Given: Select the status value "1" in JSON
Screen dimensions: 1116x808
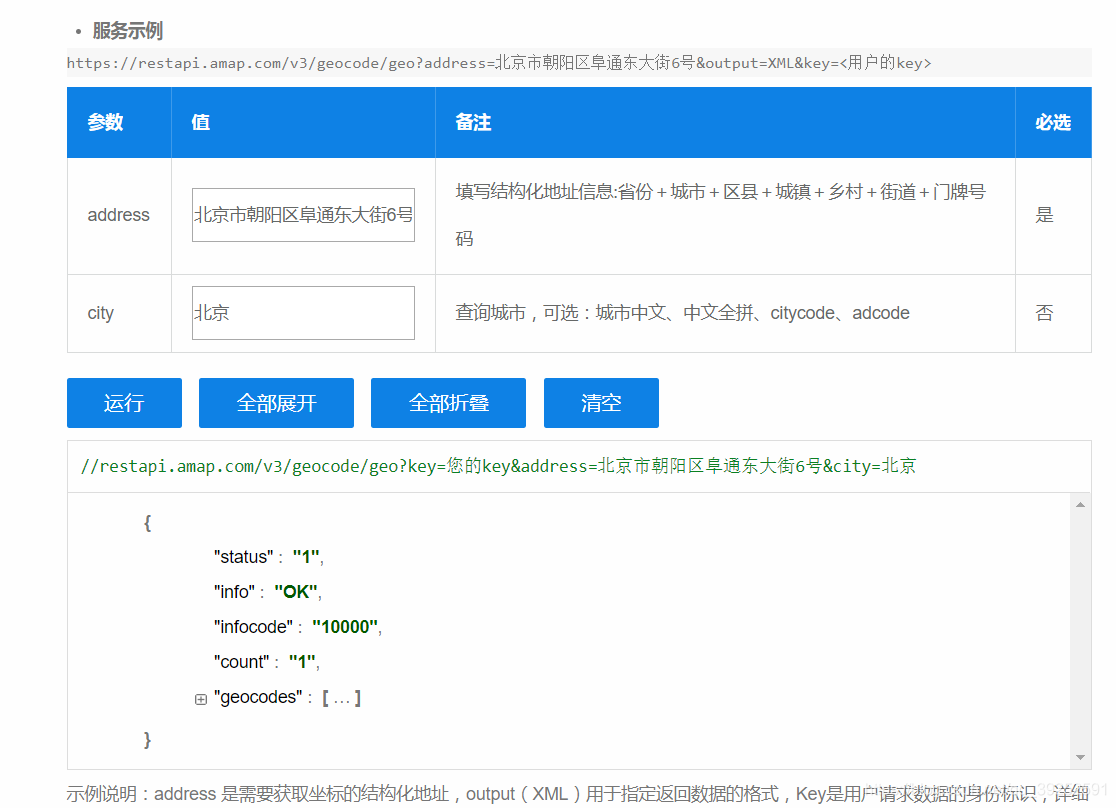Looking at the screenshot, I should click(306, 556).
